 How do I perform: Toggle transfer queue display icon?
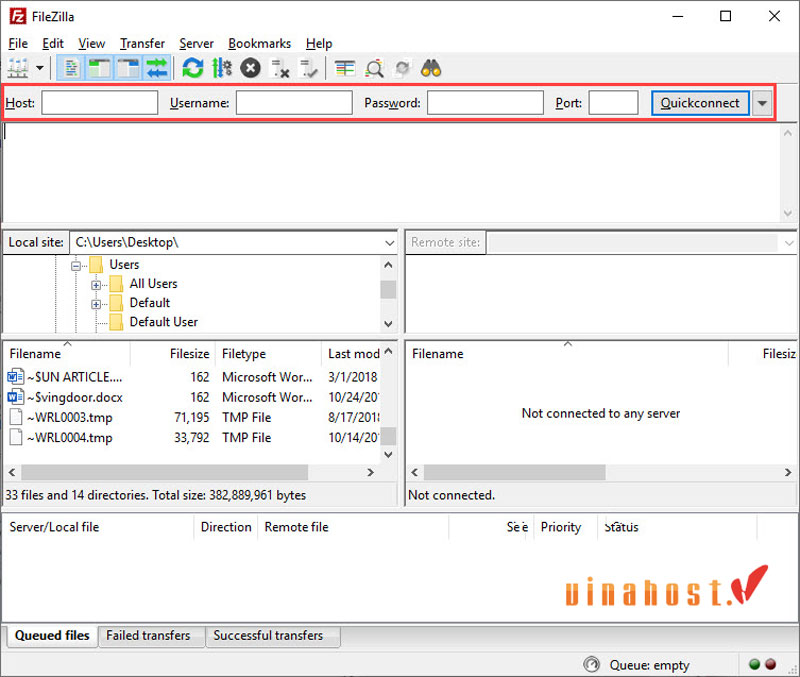pos(156,68)
